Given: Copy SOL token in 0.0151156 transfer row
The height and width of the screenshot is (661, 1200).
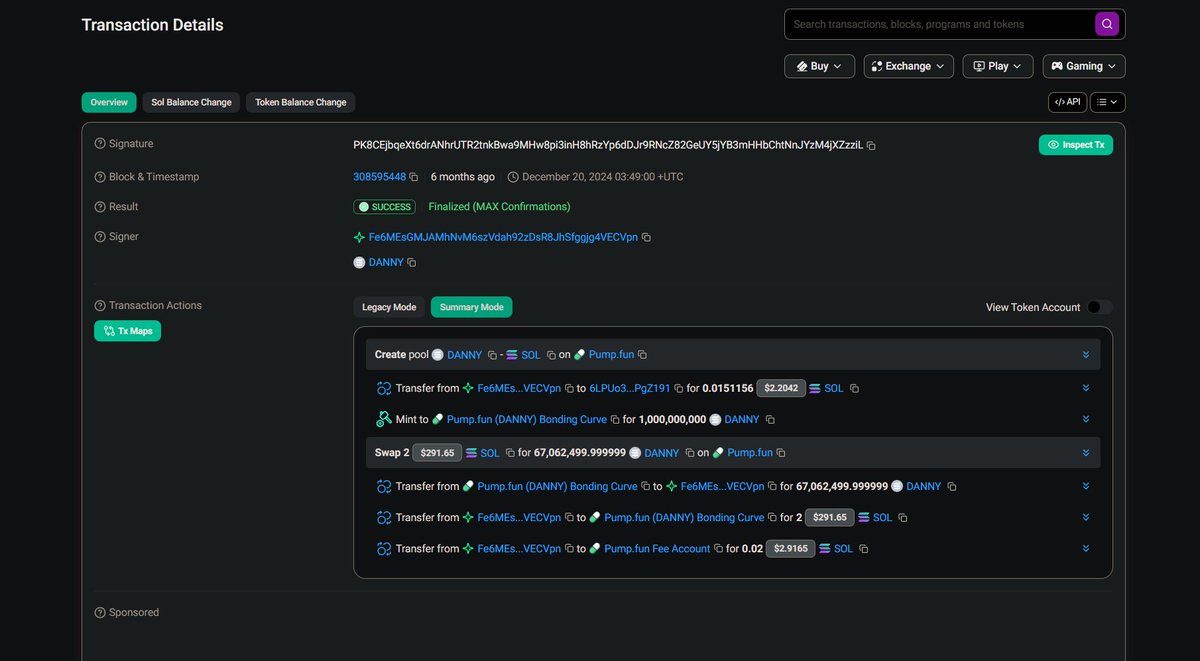Looking at the screenshot, I should coord(854,388).
